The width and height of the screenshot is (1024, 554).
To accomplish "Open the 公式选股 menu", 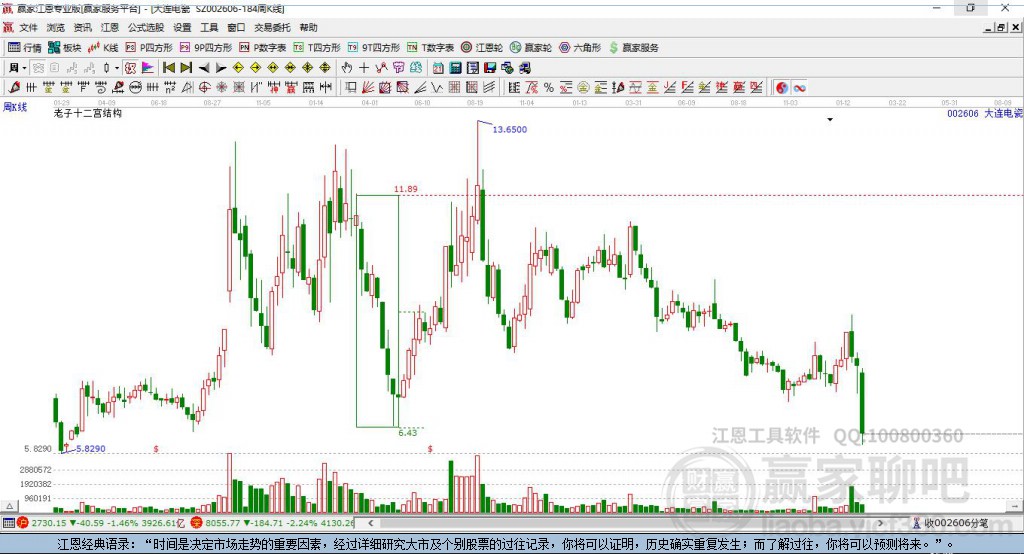I will (146, 27).
